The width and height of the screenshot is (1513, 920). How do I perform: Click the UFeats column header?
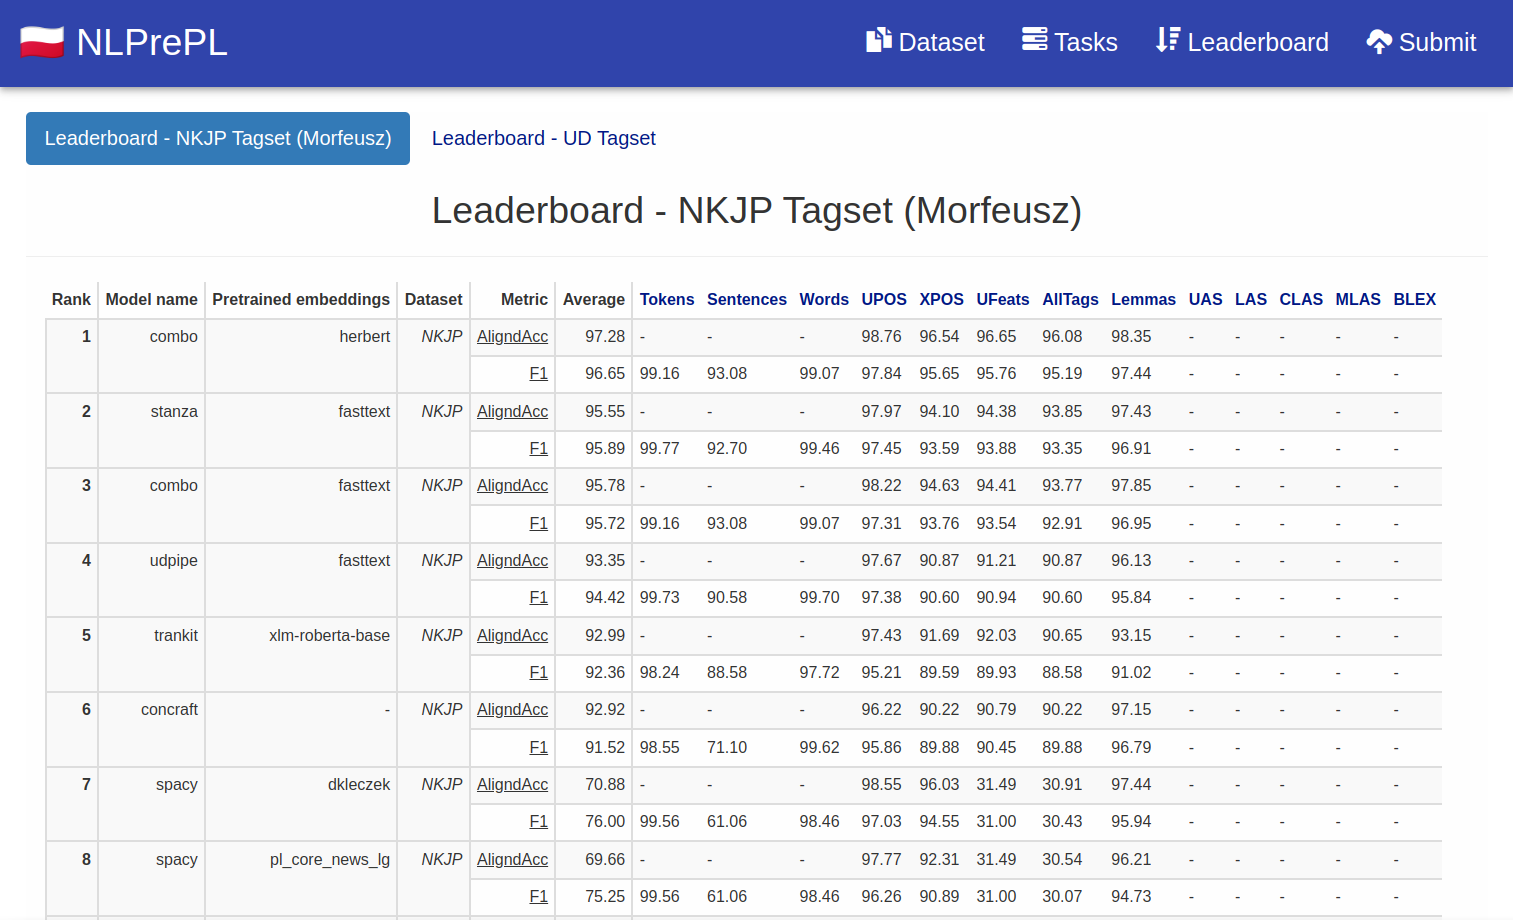[1002, 299]
